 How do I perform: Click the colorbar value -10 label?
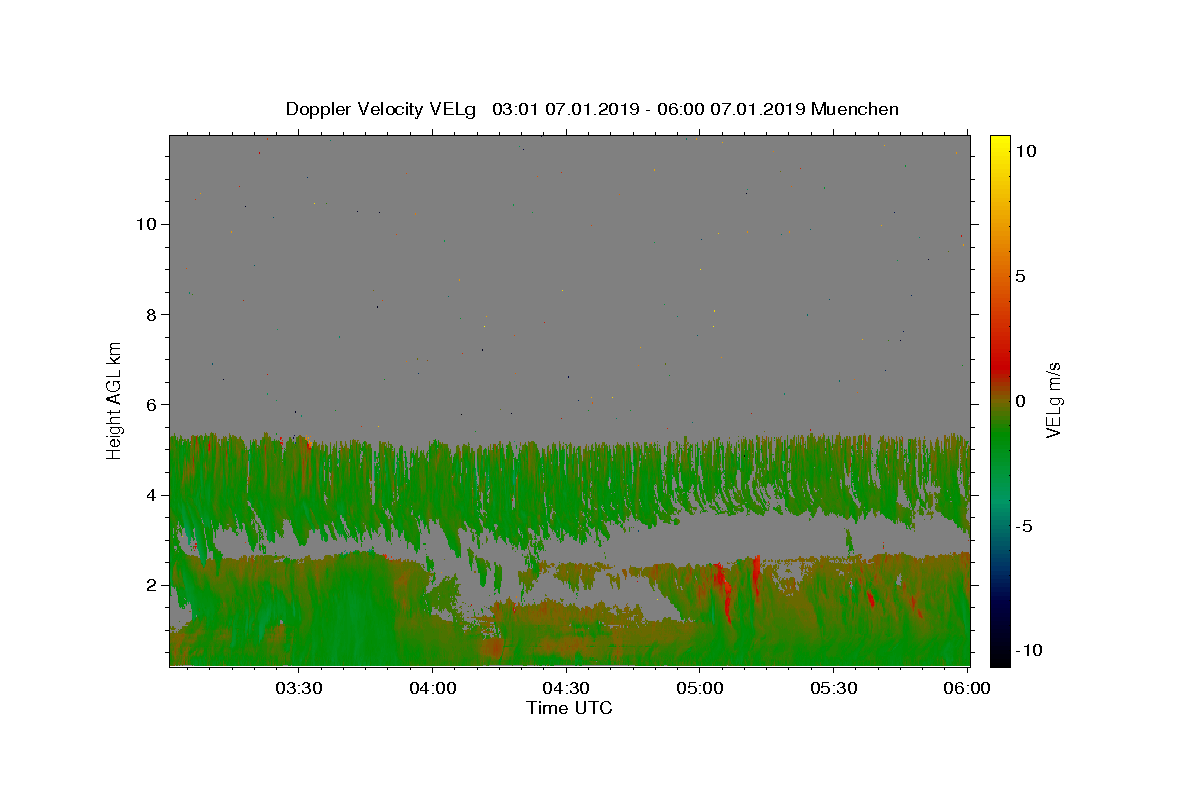click(1028, 650)
